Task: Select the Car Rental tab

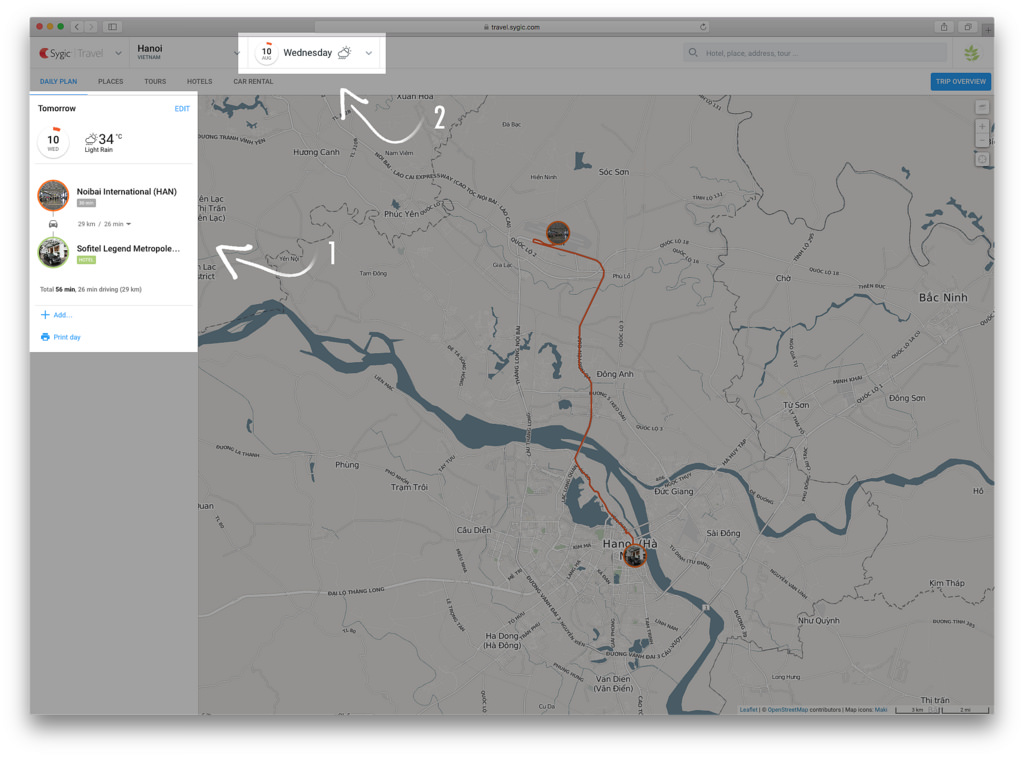Action: (253, 82)
